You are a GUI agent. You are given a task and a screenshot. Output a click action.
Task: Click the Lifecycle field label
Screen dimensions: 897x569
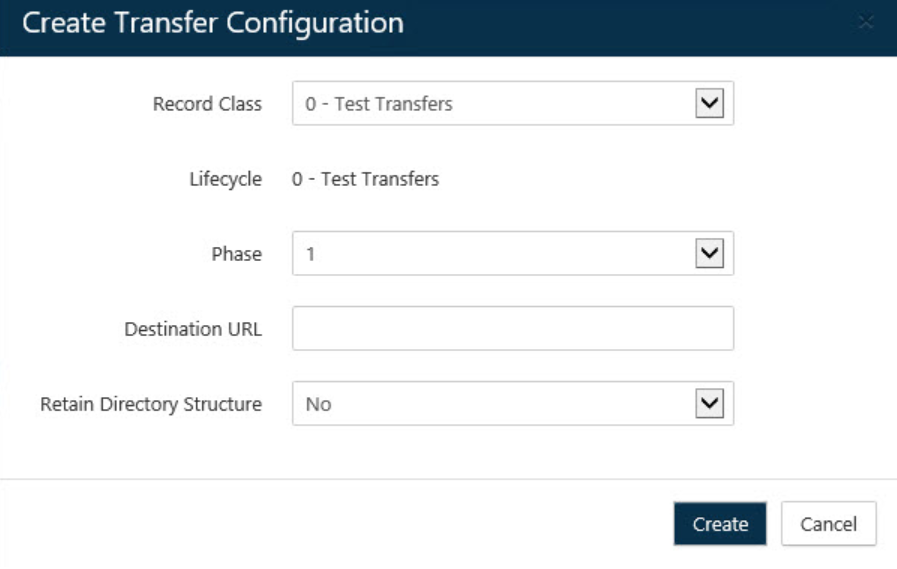point(225,180)
